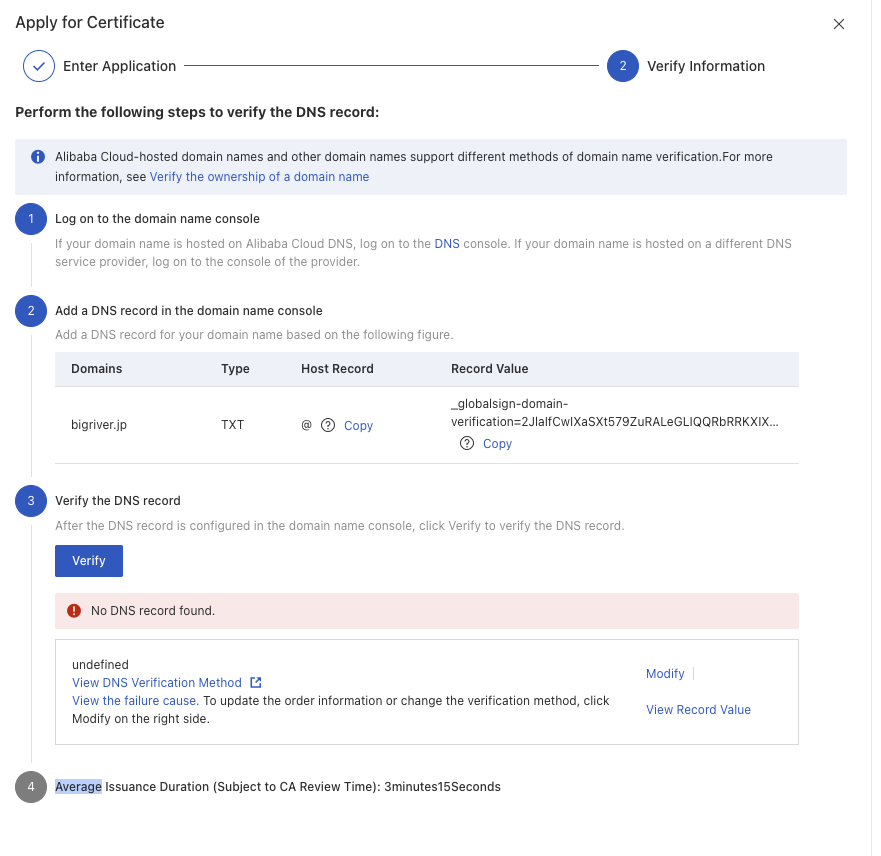
Task: Copy the globalsign record value
Action: pos(497,444)
